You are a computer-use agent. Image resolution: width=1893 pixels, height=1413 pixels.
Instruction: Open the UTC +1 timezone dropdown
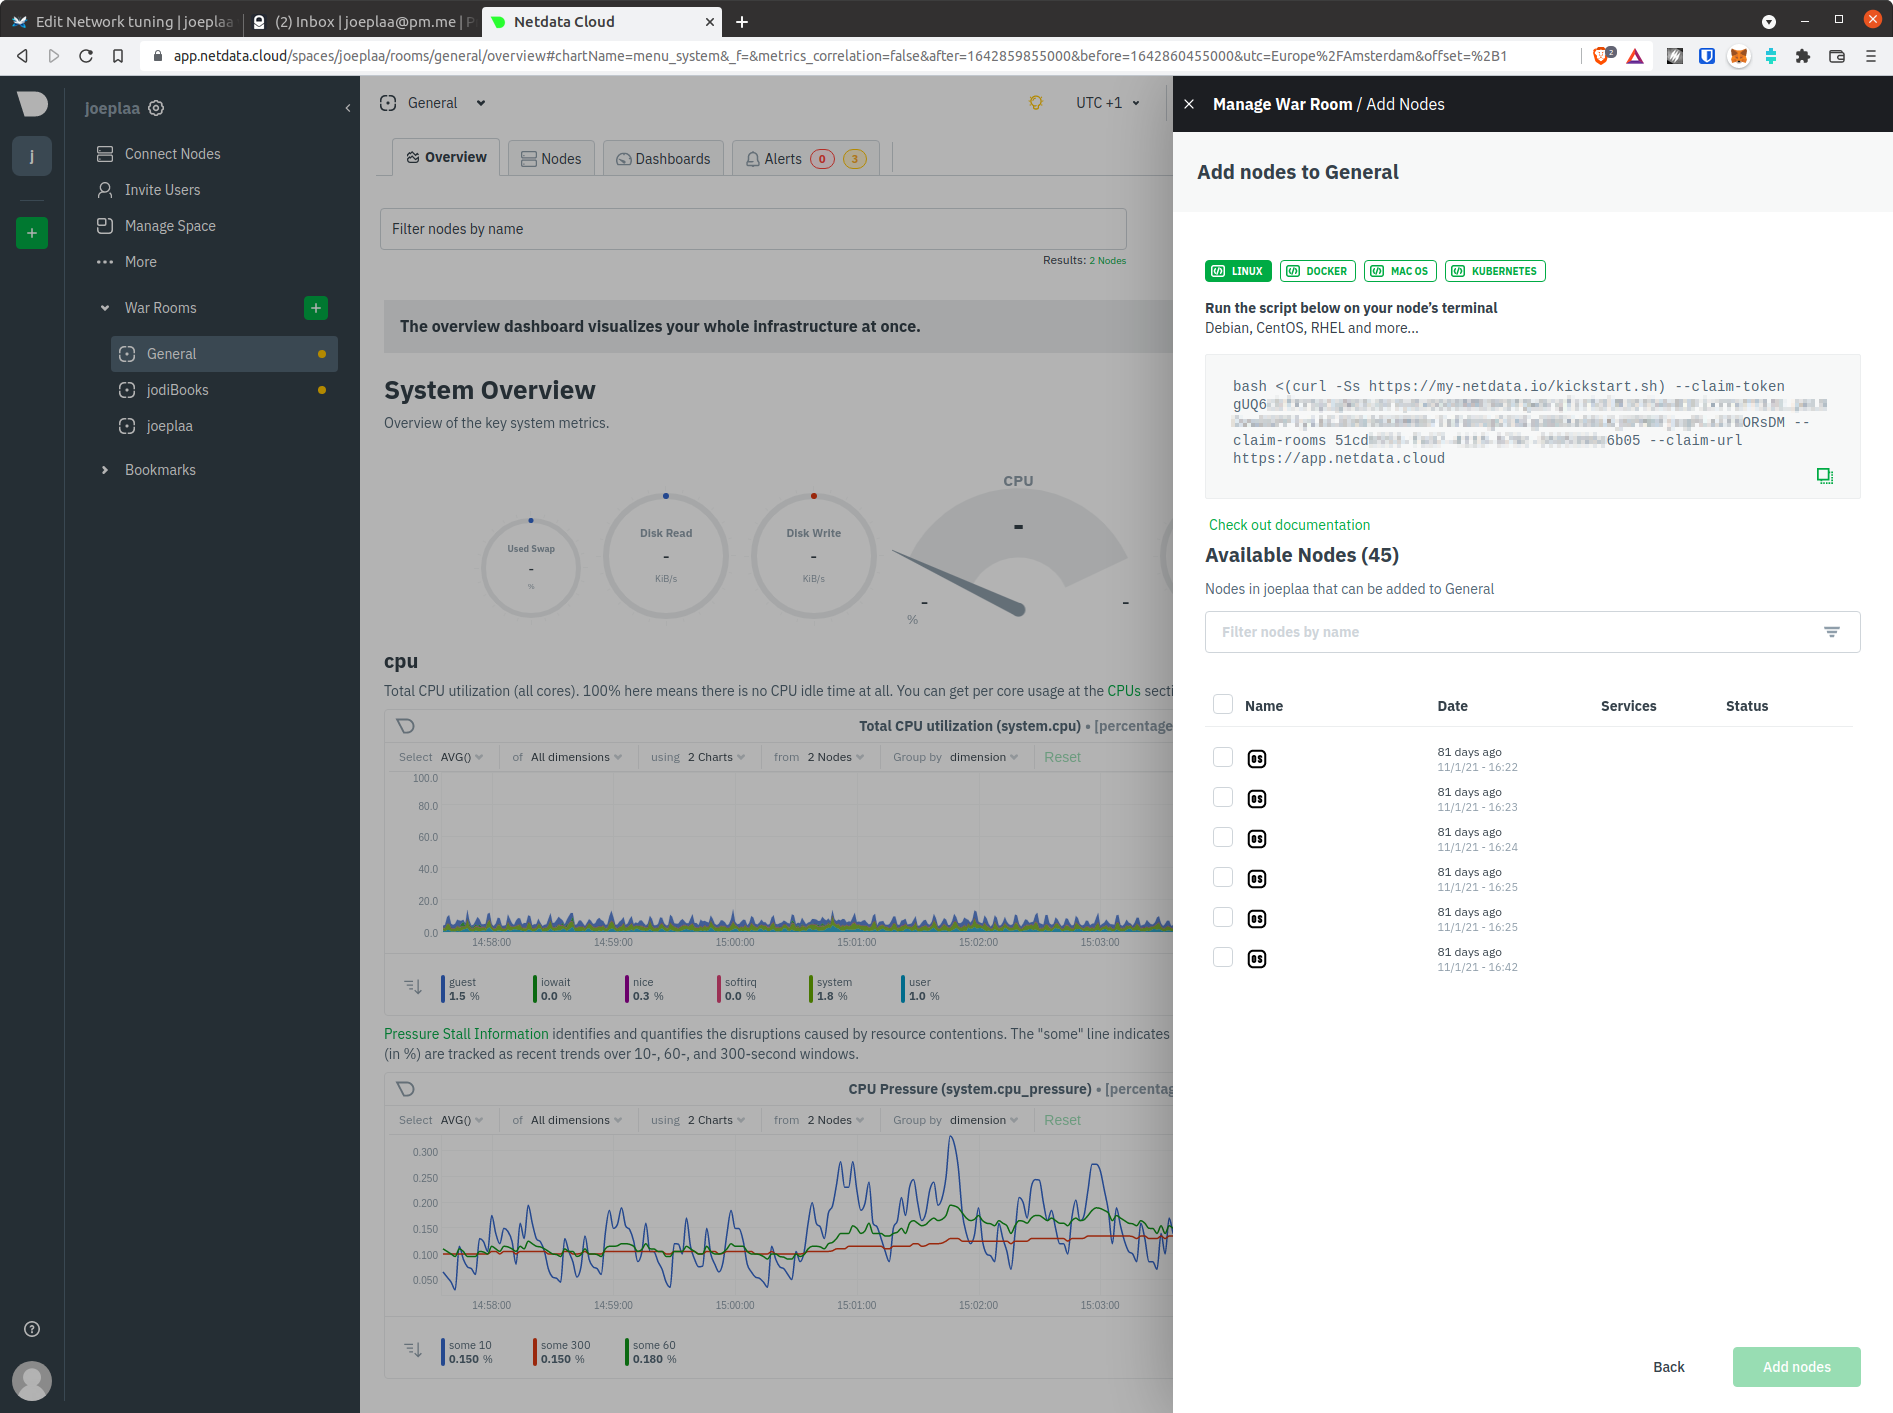coord(1108,103)
